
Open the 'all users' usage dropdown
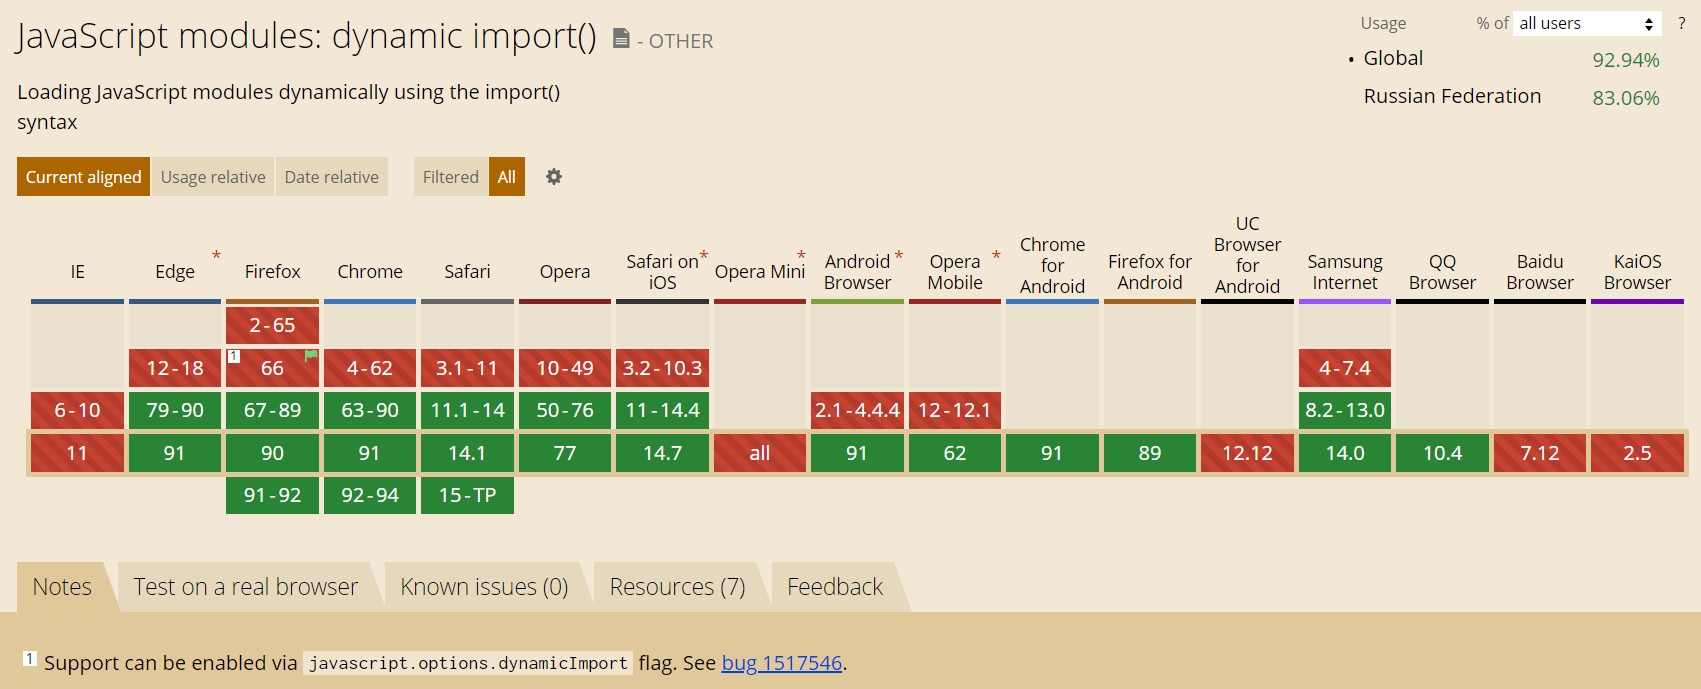tap(1587, 23)
